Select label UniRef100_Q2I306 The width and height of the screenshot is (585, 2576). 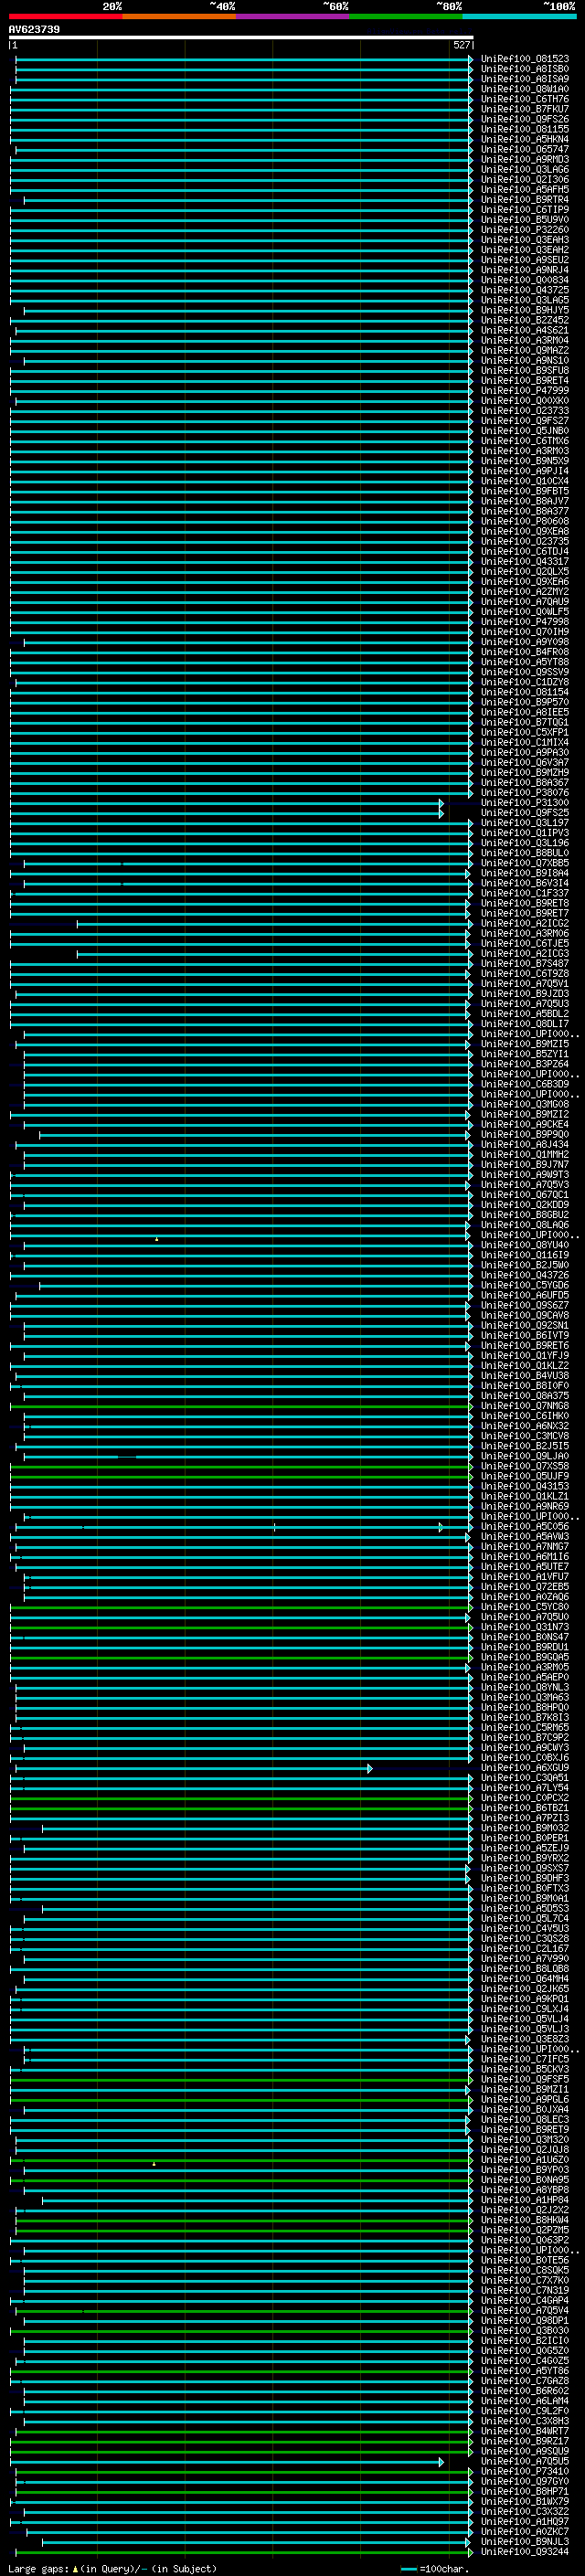[x=525, y=179]
